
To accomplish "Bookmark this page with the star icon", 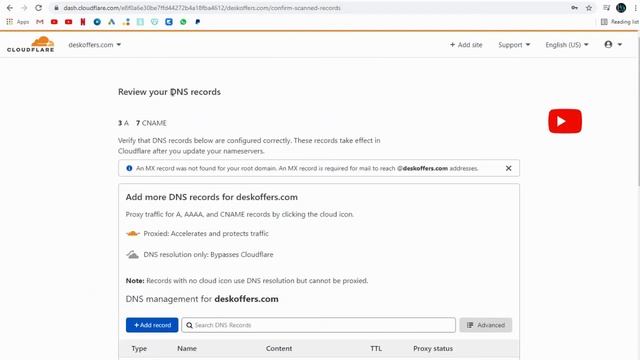I will [589, 8].
